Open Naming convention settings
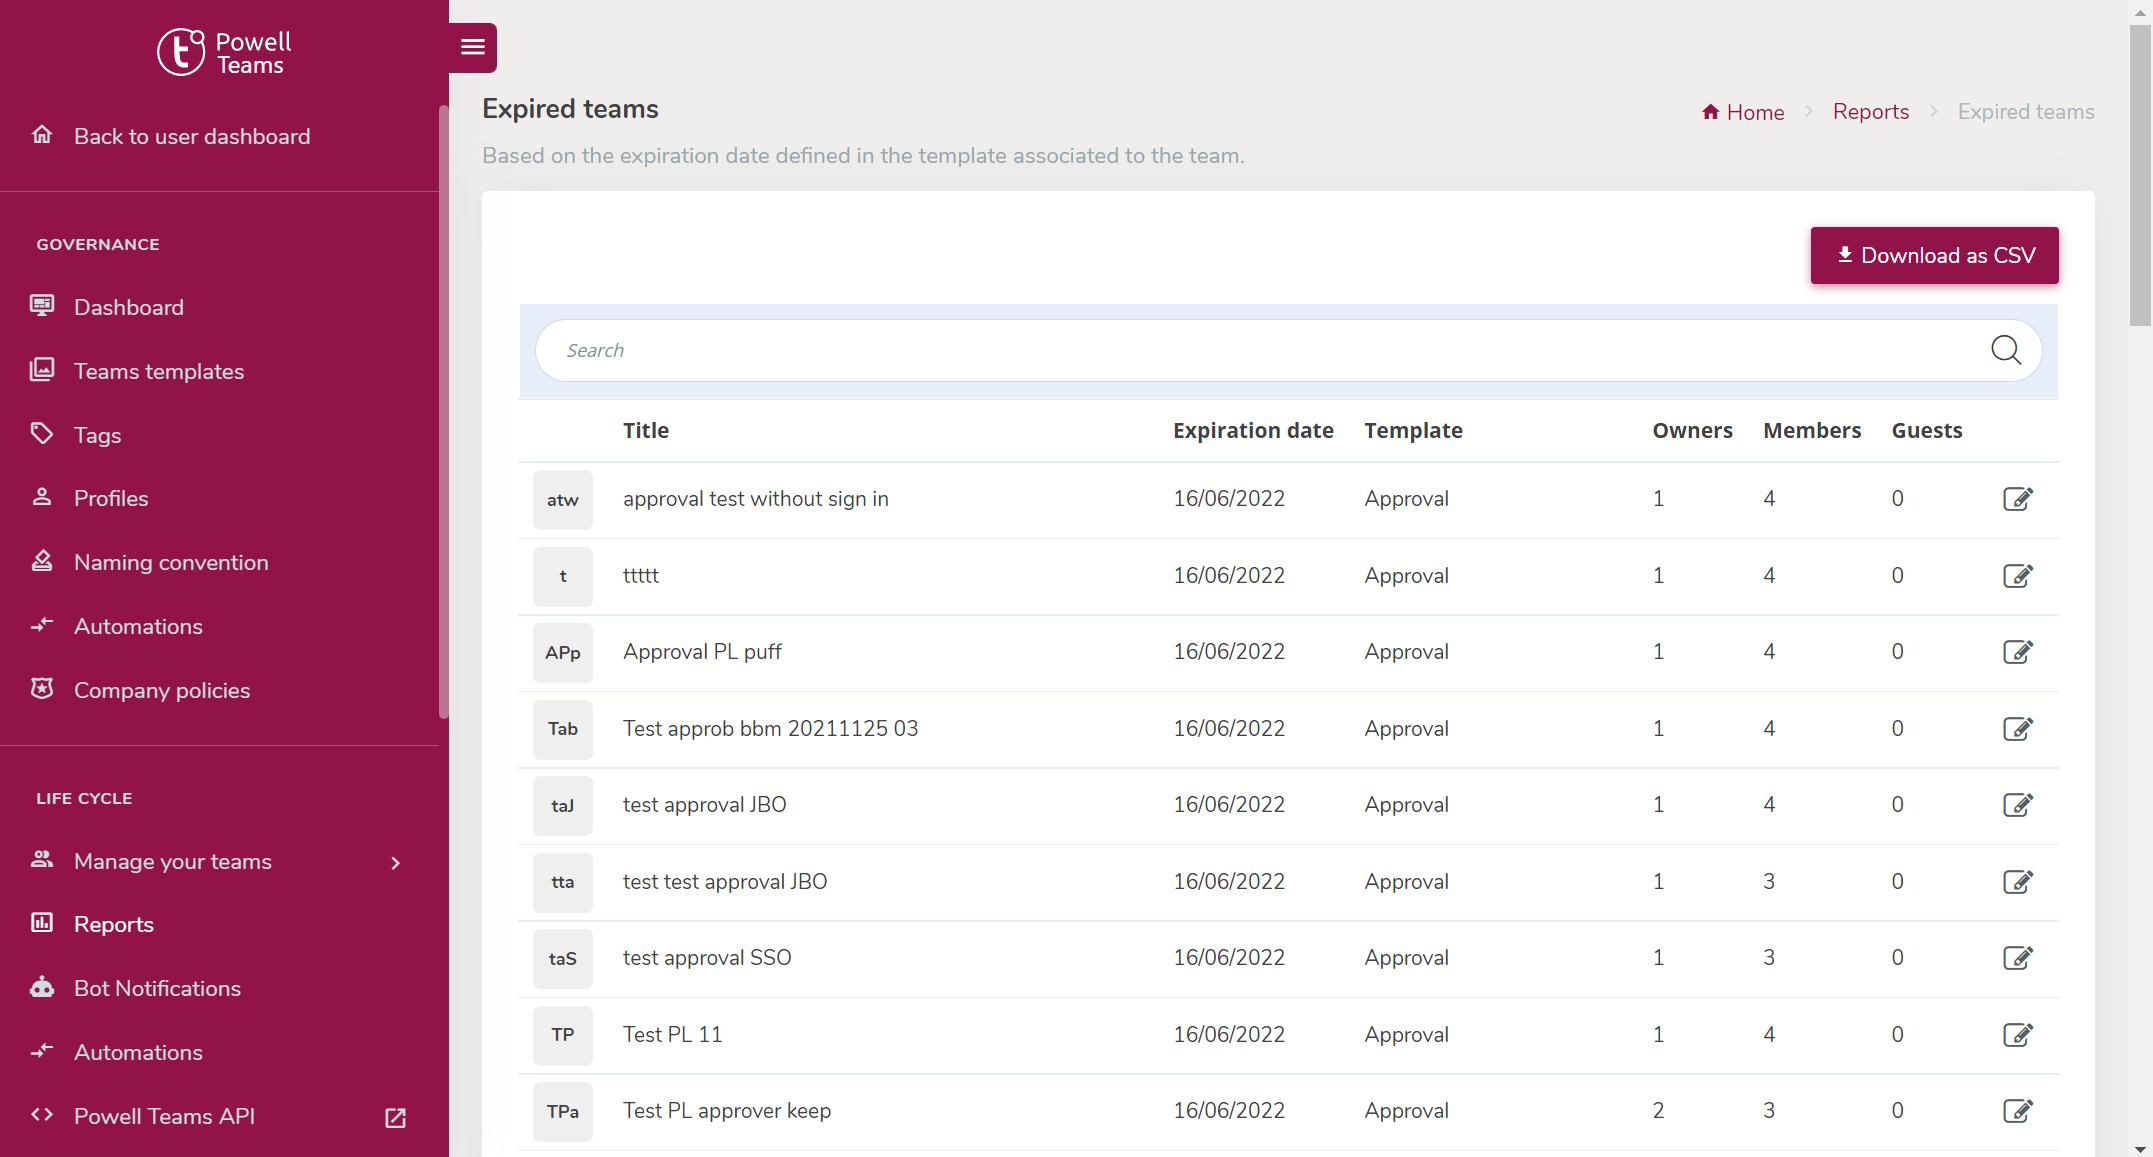Viewport: 2153px width, 1157px height. 171,562
